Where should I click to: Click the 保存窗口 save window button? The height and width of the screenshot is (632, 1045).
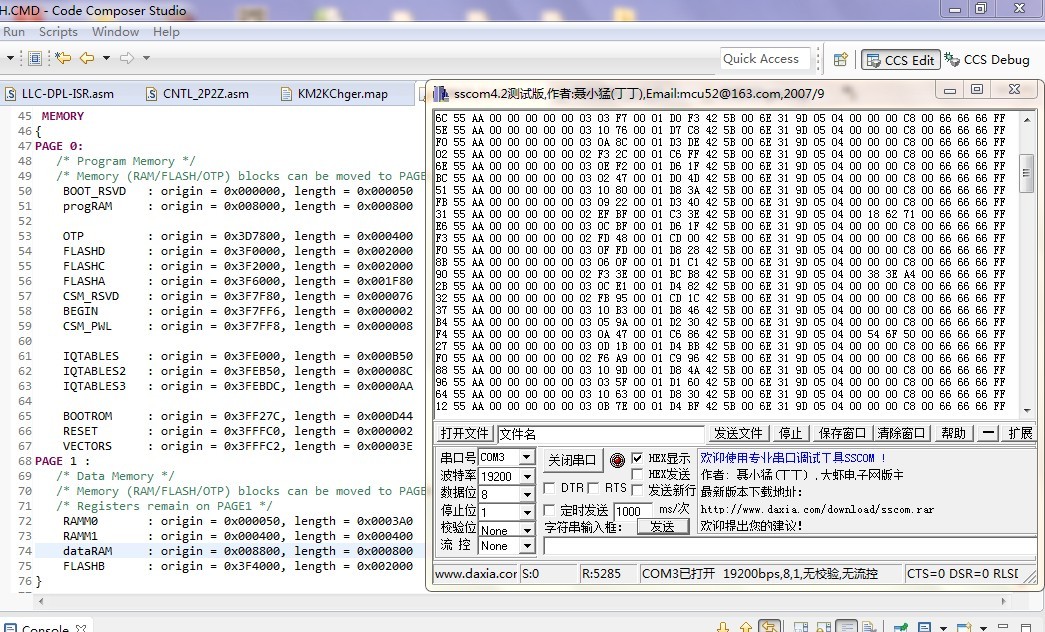coord(842,433)
